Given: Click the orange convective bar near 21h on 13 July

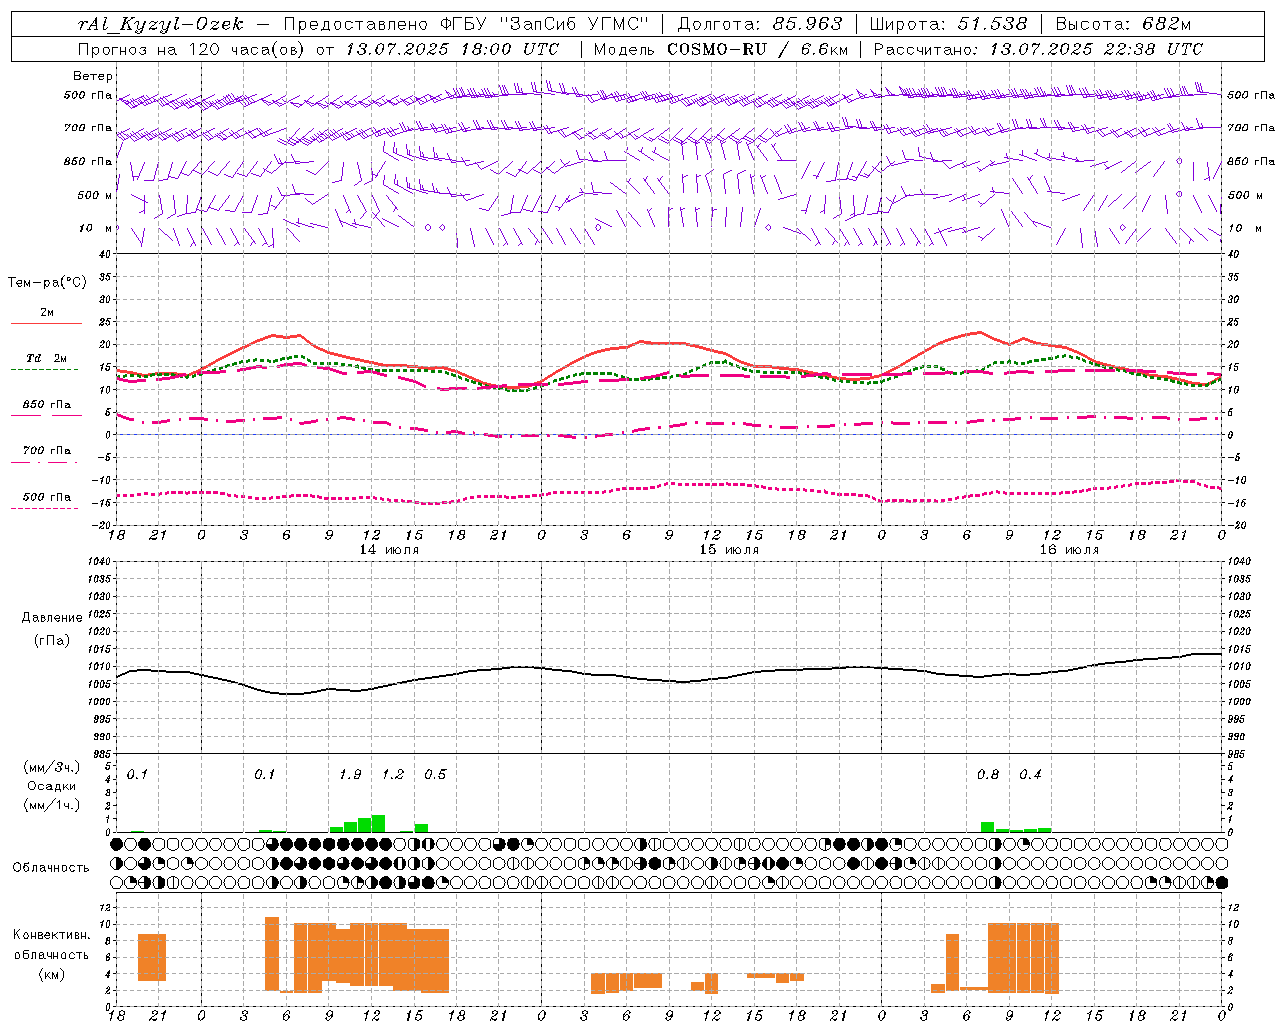Looking at the screenshot, I should 152,957.
